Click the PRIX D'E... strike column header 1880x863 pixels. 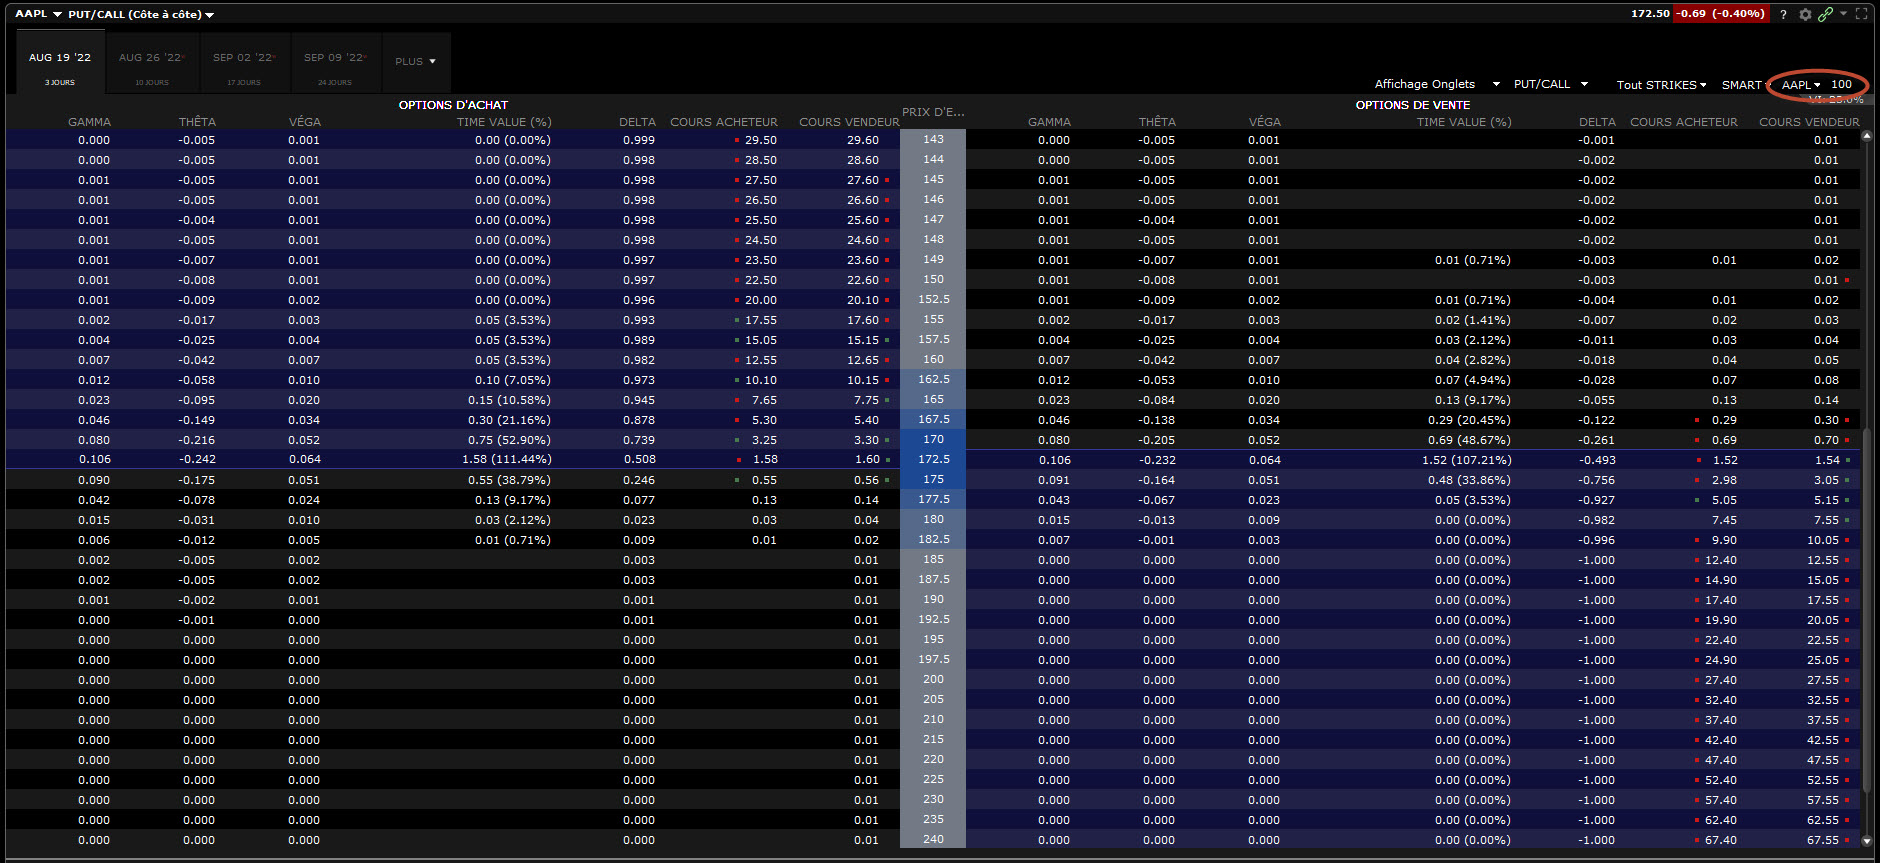pyautogui.click(x=933, y=112)
